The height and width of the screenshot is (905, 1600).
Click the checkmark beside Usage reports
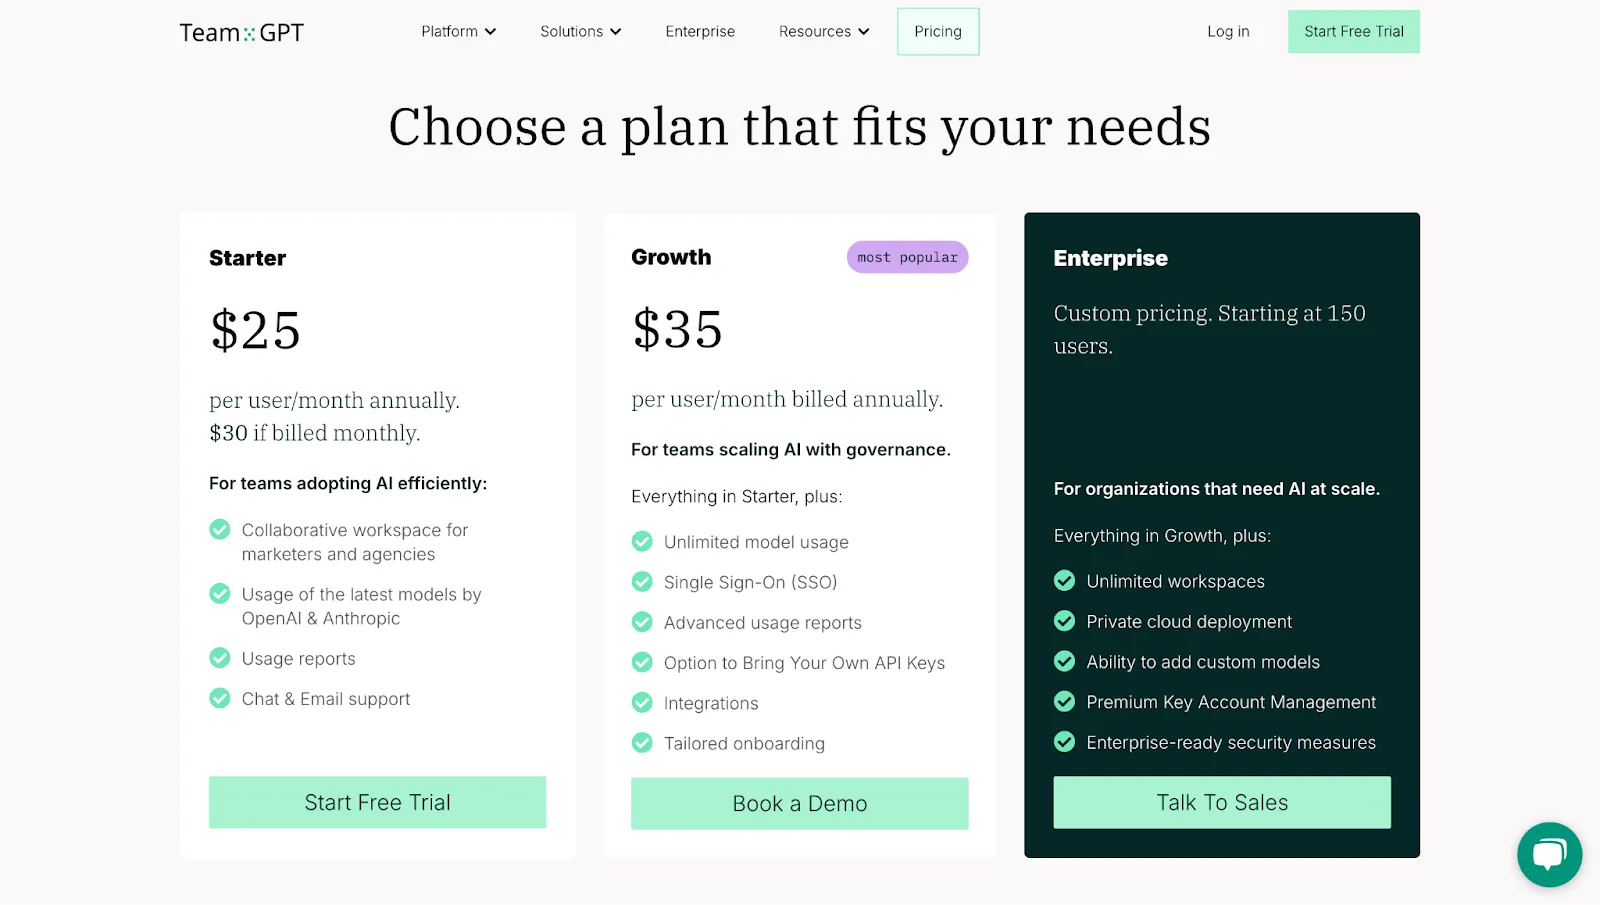[x=219, y=658]
